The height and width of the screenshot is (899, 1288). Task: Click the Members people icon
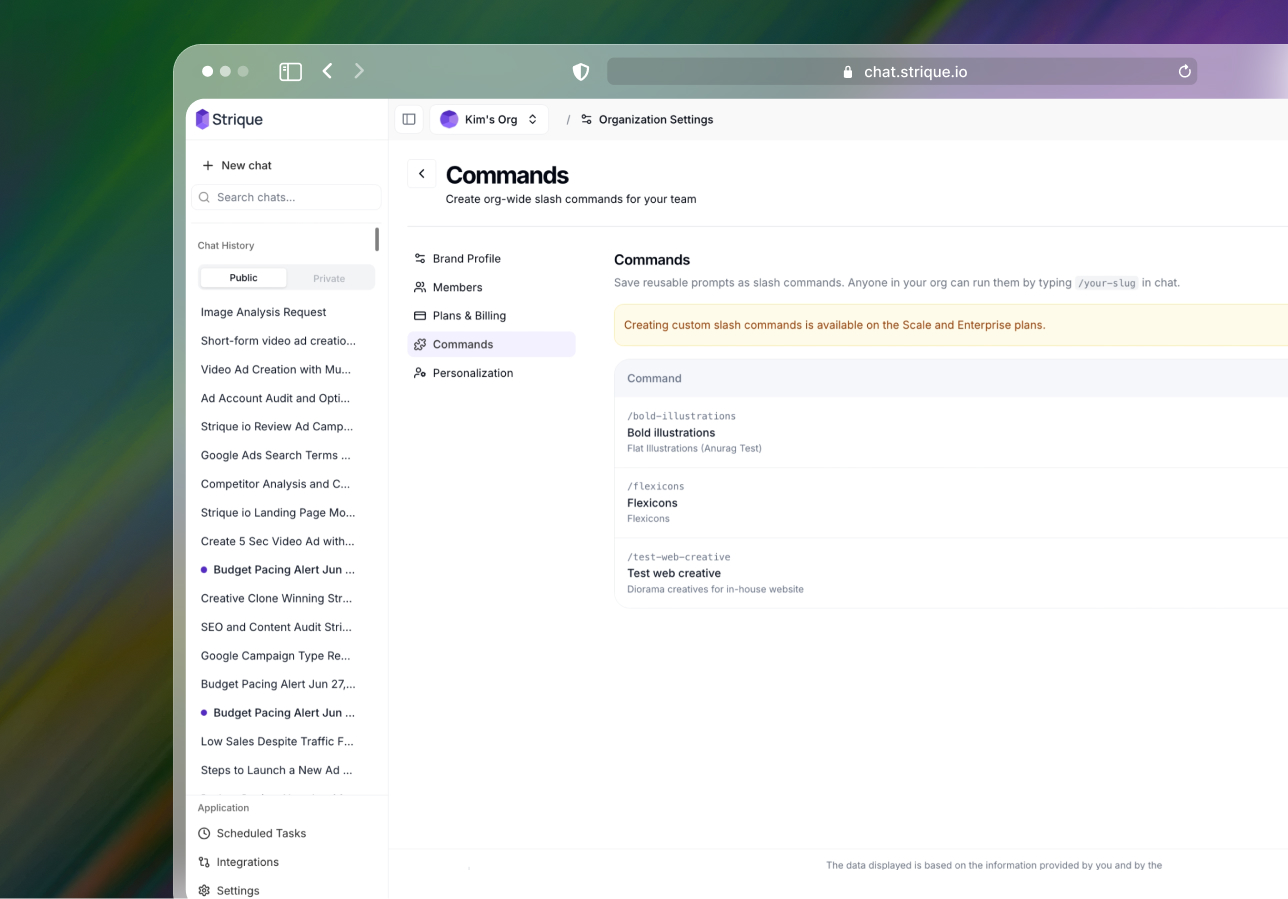click(420, 287)
